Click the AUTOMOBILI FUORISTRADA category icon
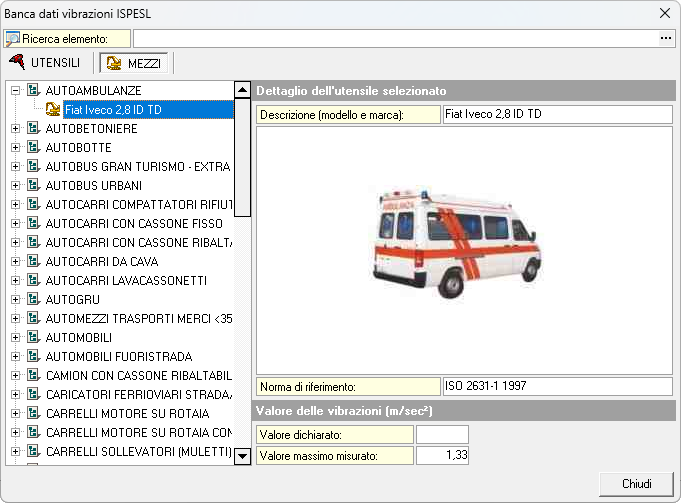Screen dimensions: 681x503 [33, 356]
